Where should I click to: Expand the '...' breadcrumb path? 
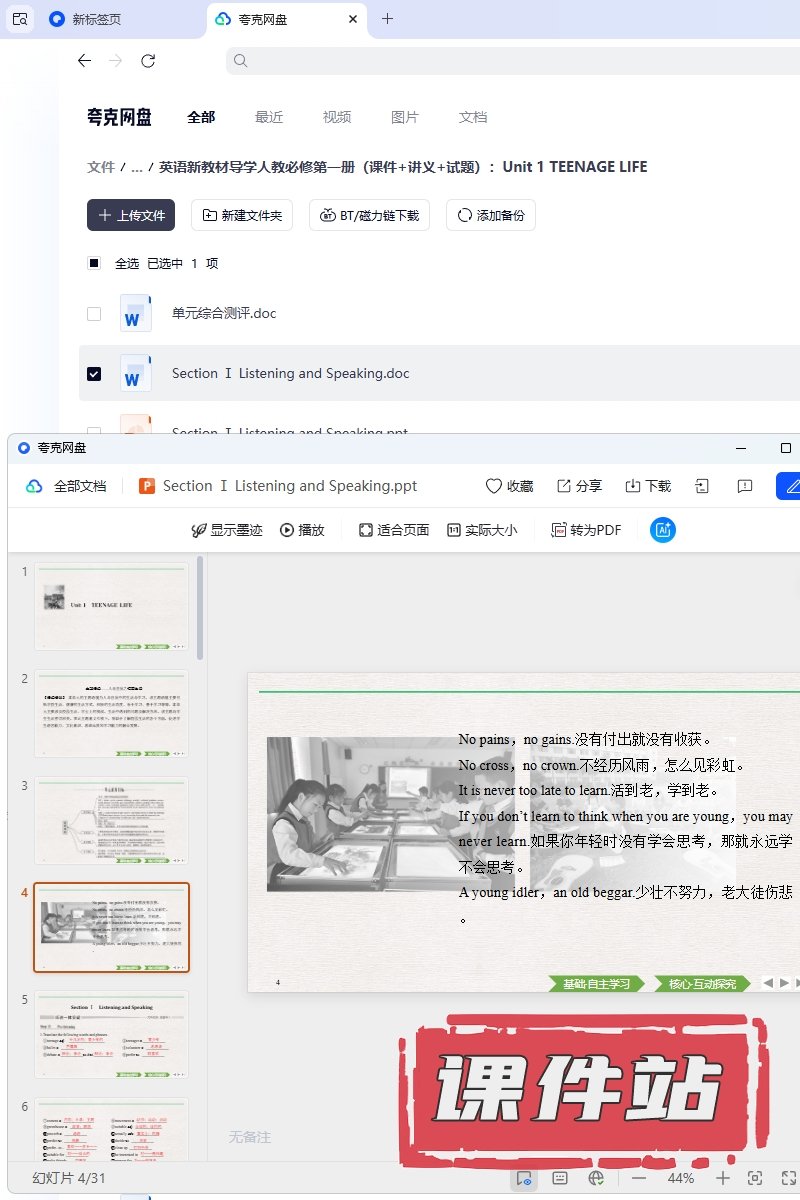pos(137,167)
